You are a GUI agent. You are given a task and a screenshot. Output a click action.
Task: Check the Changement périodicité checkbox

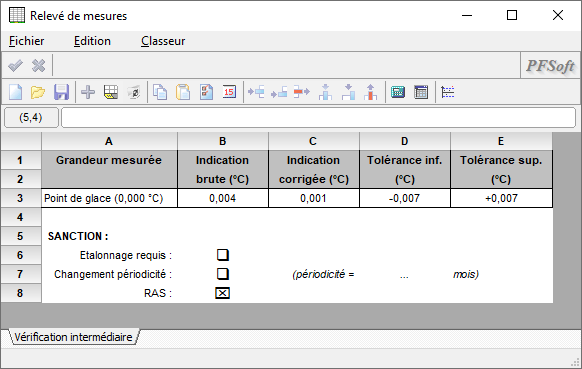[x=223, y=274]
